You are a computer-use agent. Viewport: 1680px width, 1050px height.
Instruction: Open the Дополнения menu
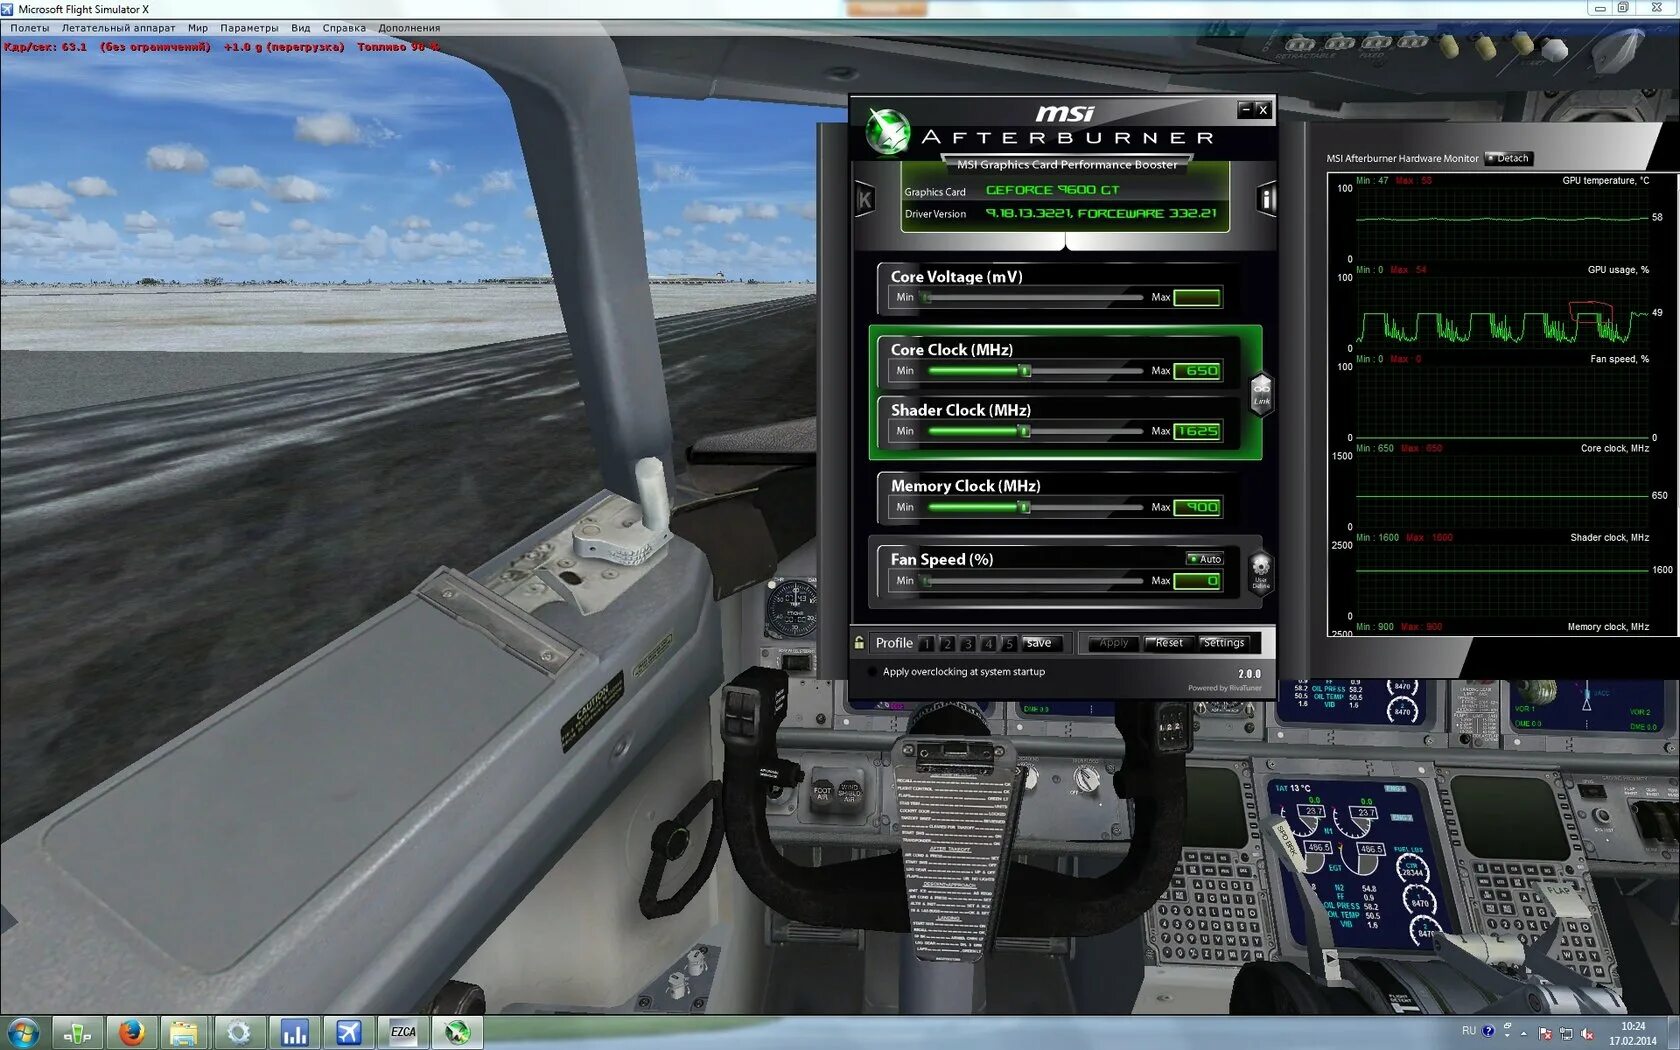point(409,28)
